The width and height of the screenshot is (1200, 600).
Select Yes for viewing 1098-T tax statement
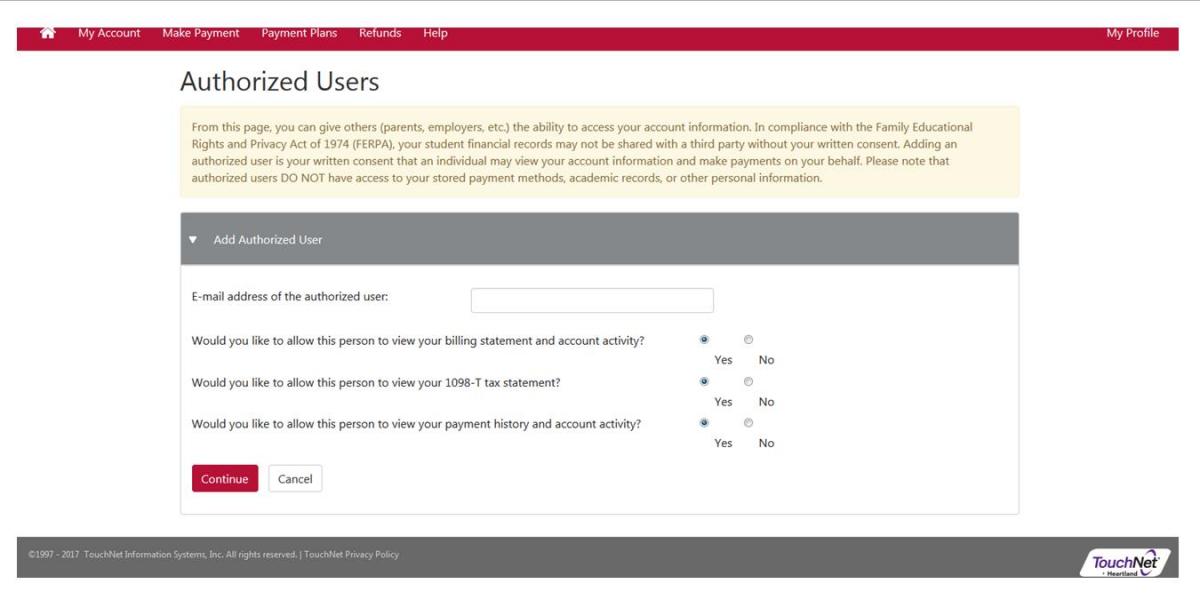705,381
